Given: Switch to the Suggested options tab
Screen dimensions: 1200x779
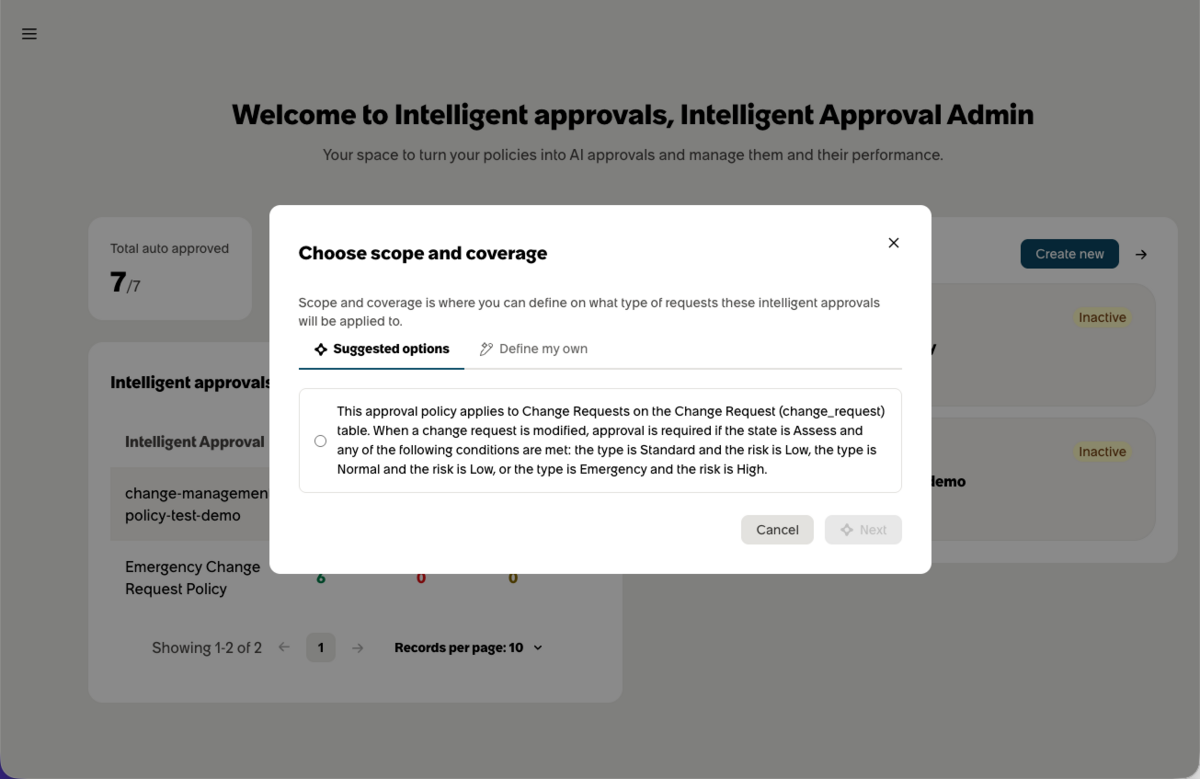Looking at the screenshot, I should (382, 349).
